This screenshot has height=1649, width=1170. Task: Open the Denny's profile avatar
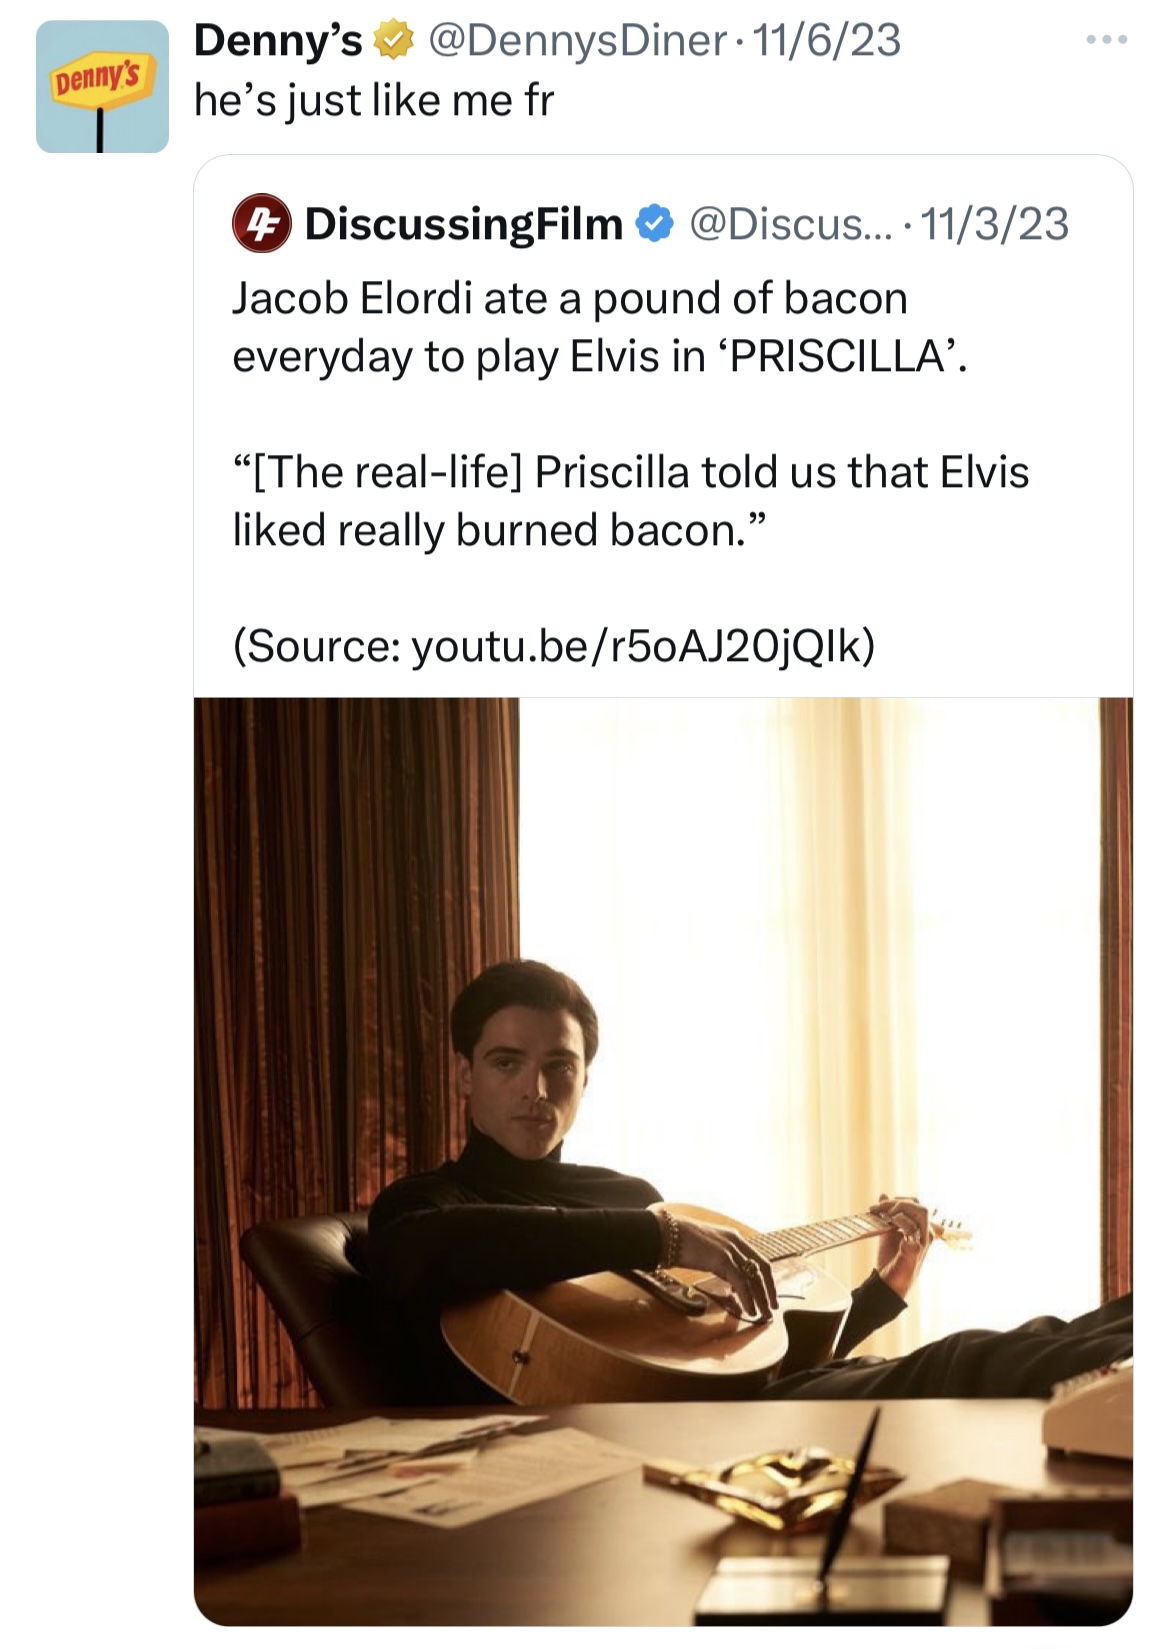point(102,87)
